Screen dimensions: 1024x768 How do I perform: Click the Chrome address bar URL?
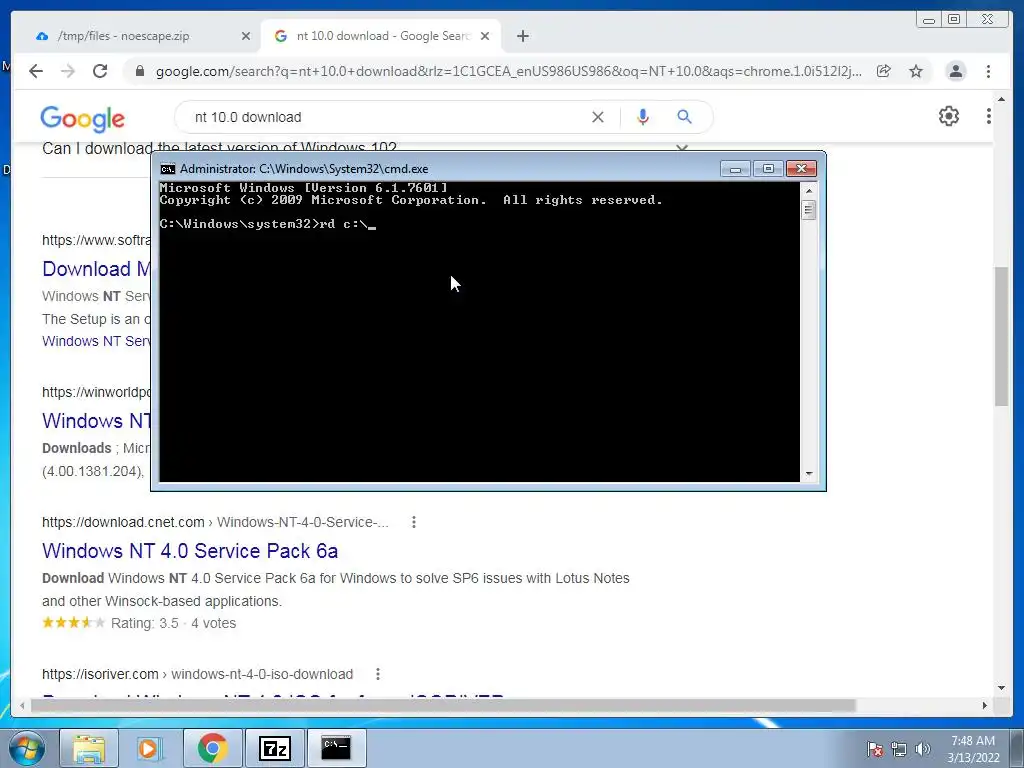pyautogui.click(x=508, y=71)
